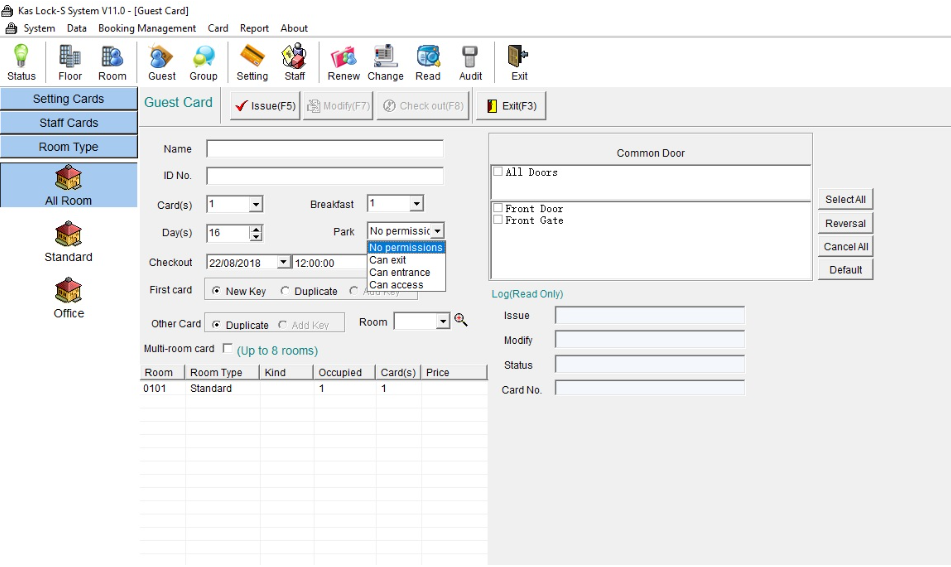Click the Status lightbulb toolbar icon

point(21,62)
